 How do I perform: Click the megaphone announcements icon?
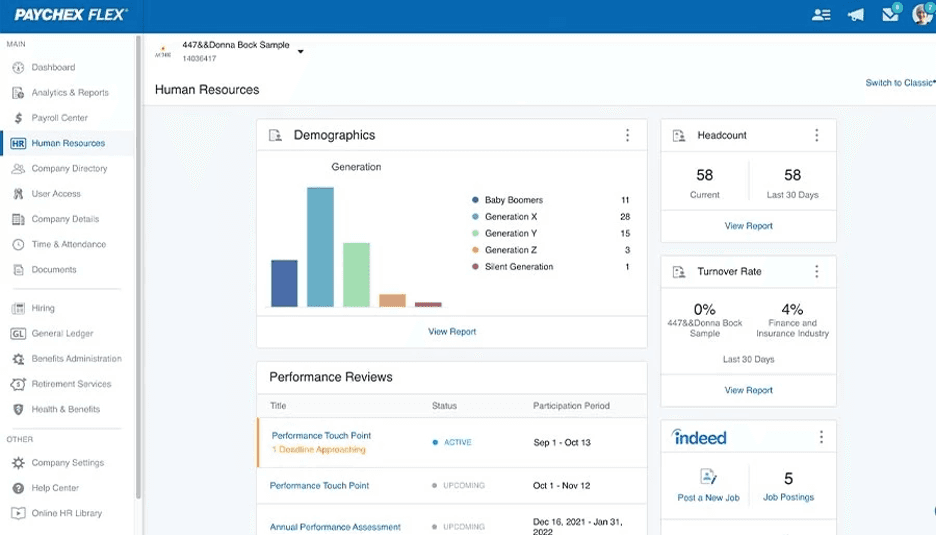click(x=855, y=15)
